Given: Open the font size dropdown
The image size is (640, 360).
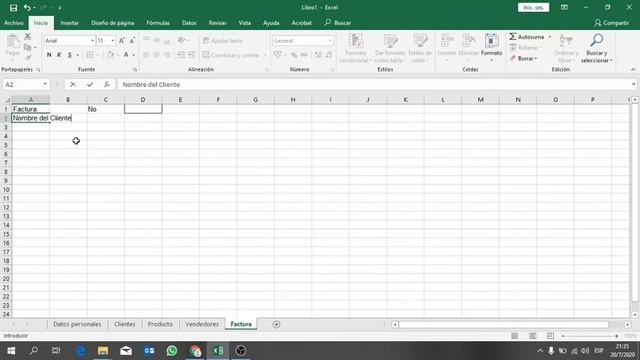Looking at the screenshot, I should coord(113,41).
